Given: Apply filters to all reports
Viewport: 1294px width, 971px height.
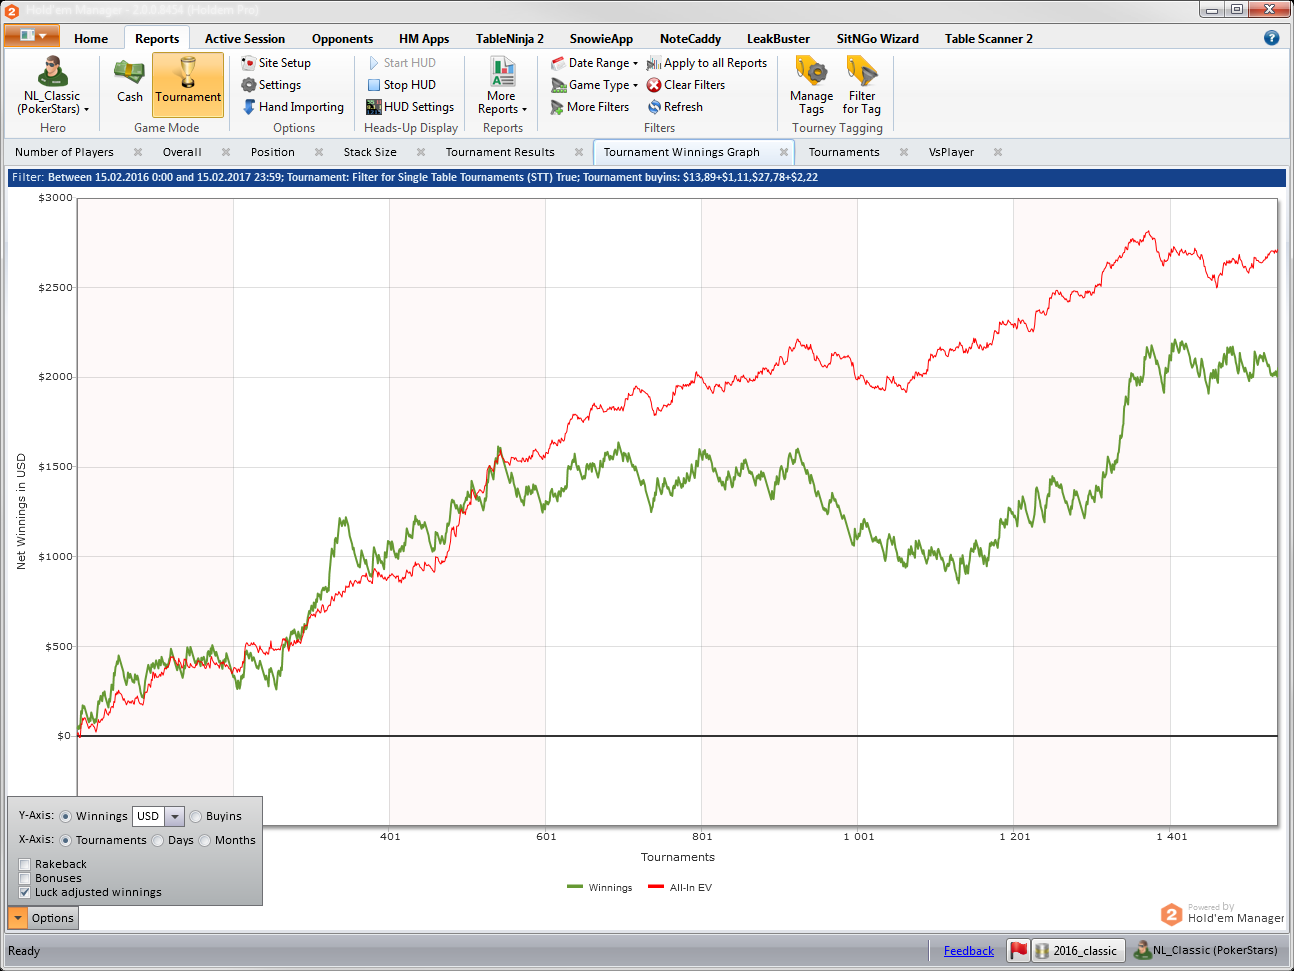Looking at the screenshot, I should [x=707, y=63].
